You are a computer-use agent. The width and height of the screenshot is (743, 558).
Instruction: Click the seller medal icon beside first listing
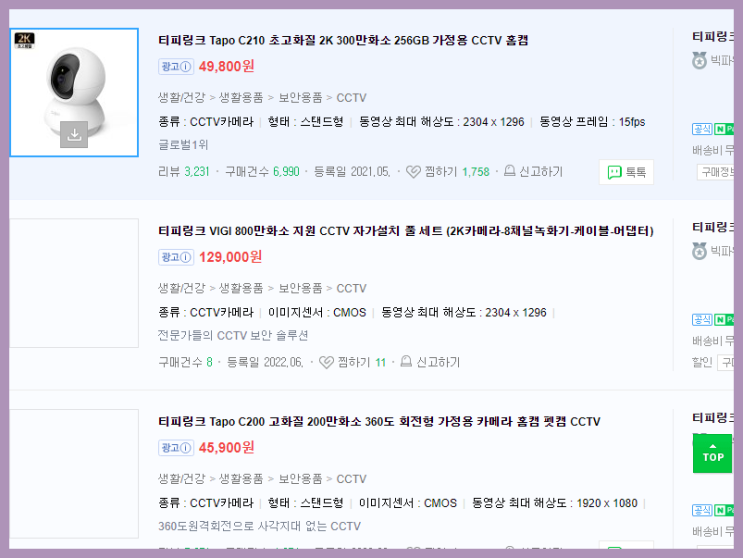(699, 61)
